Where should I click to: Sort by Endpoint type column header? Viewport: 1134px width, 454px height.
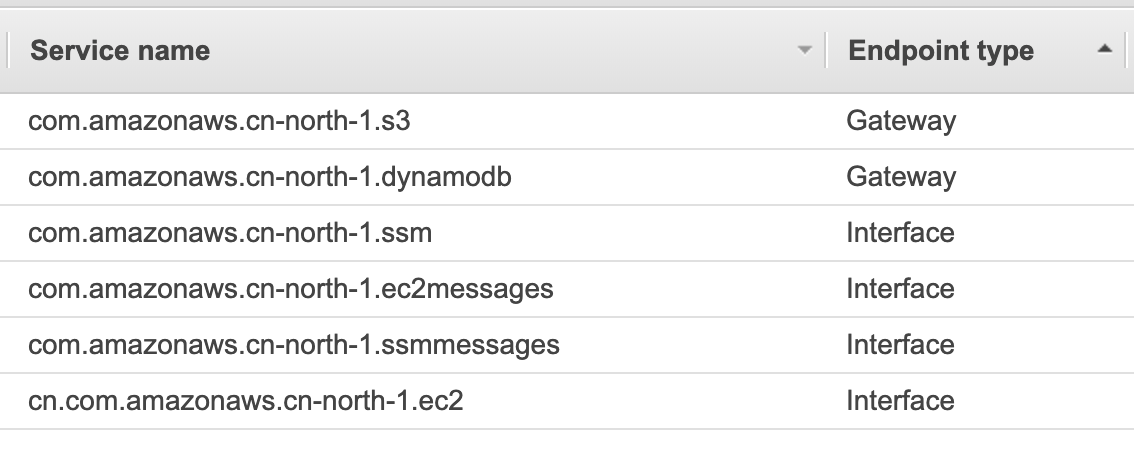point(940,51)
